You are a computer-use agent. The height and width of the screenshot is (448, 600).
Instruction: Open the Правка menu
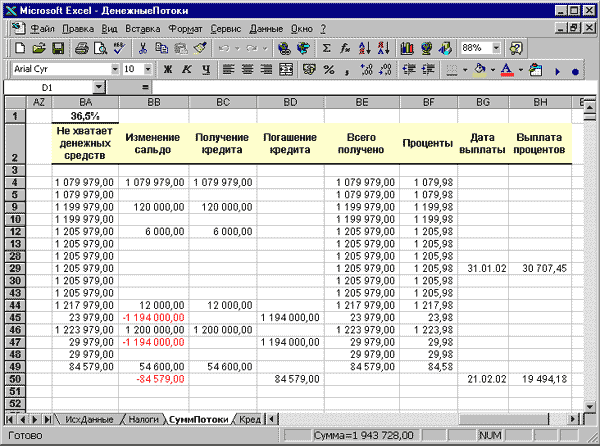pos(78,29)
